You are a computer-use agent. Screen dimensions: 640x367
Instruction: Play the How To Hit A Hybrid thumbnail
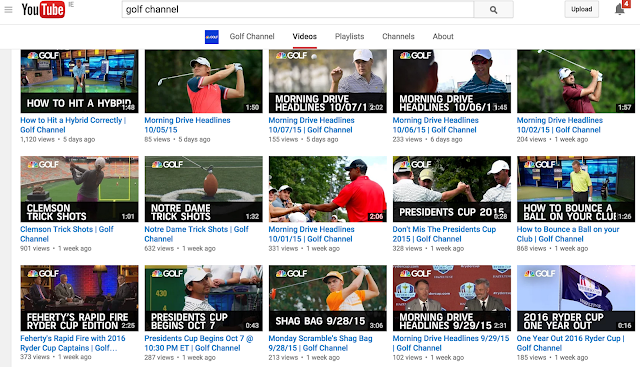(x=80, y=81)
